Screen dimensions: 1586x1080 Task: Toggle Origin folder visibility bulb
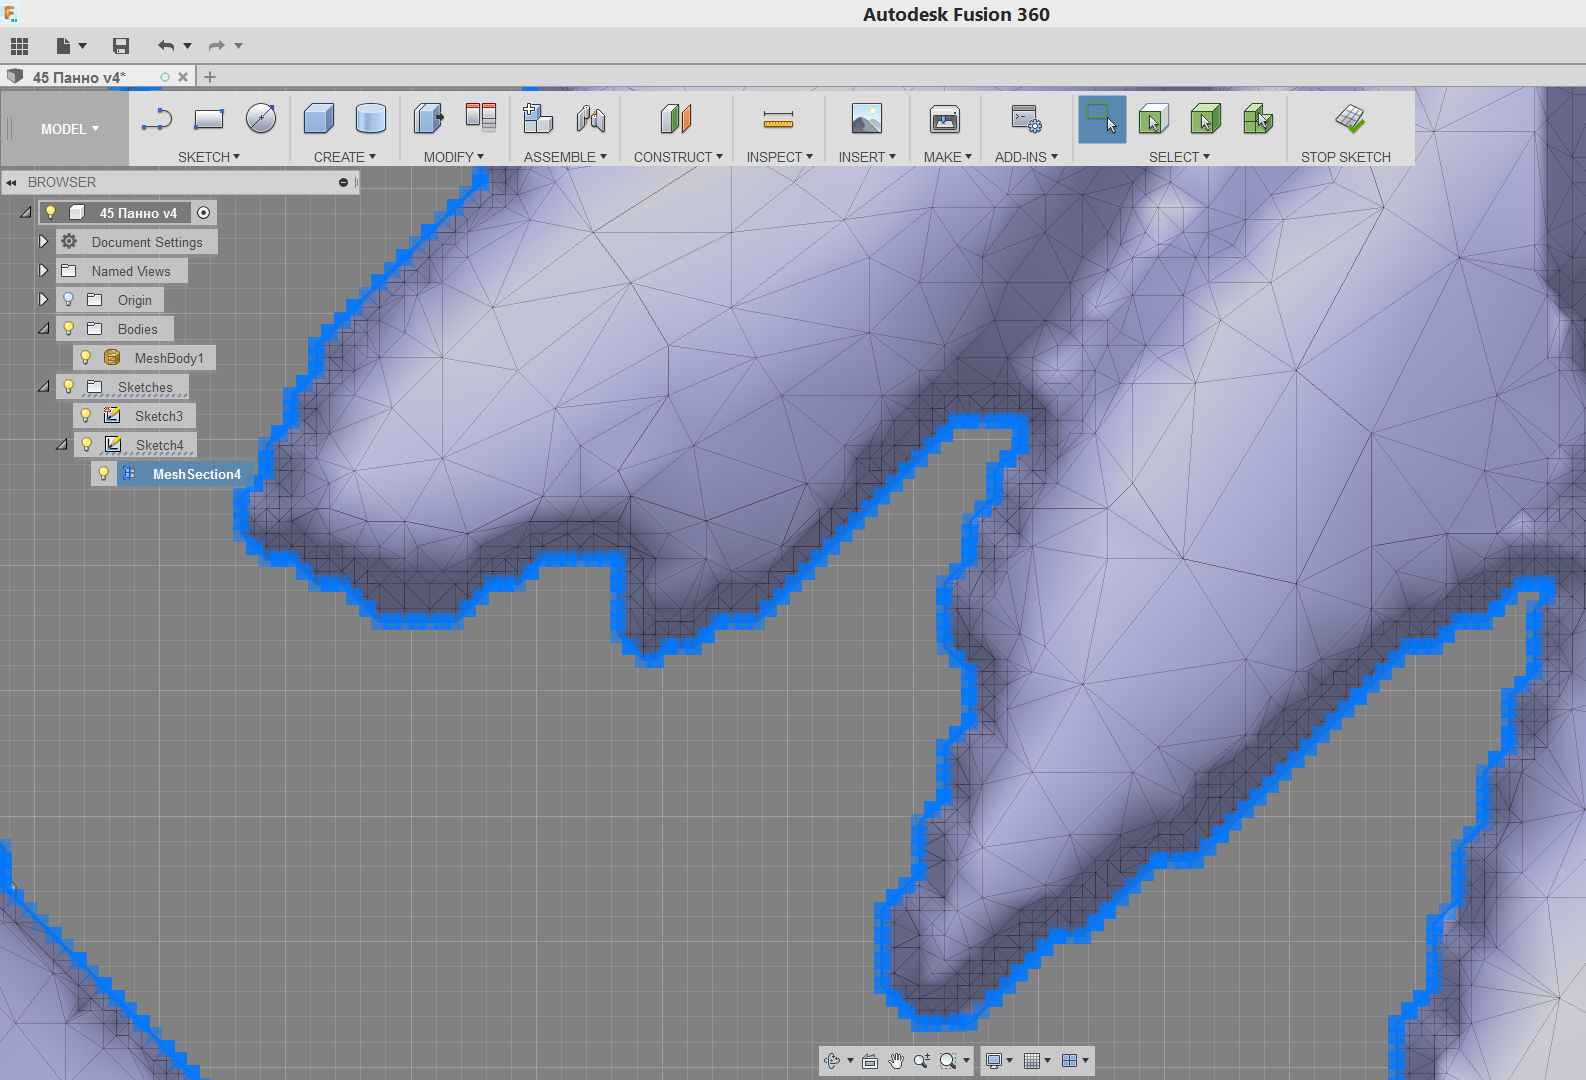(x=69, y=299)
